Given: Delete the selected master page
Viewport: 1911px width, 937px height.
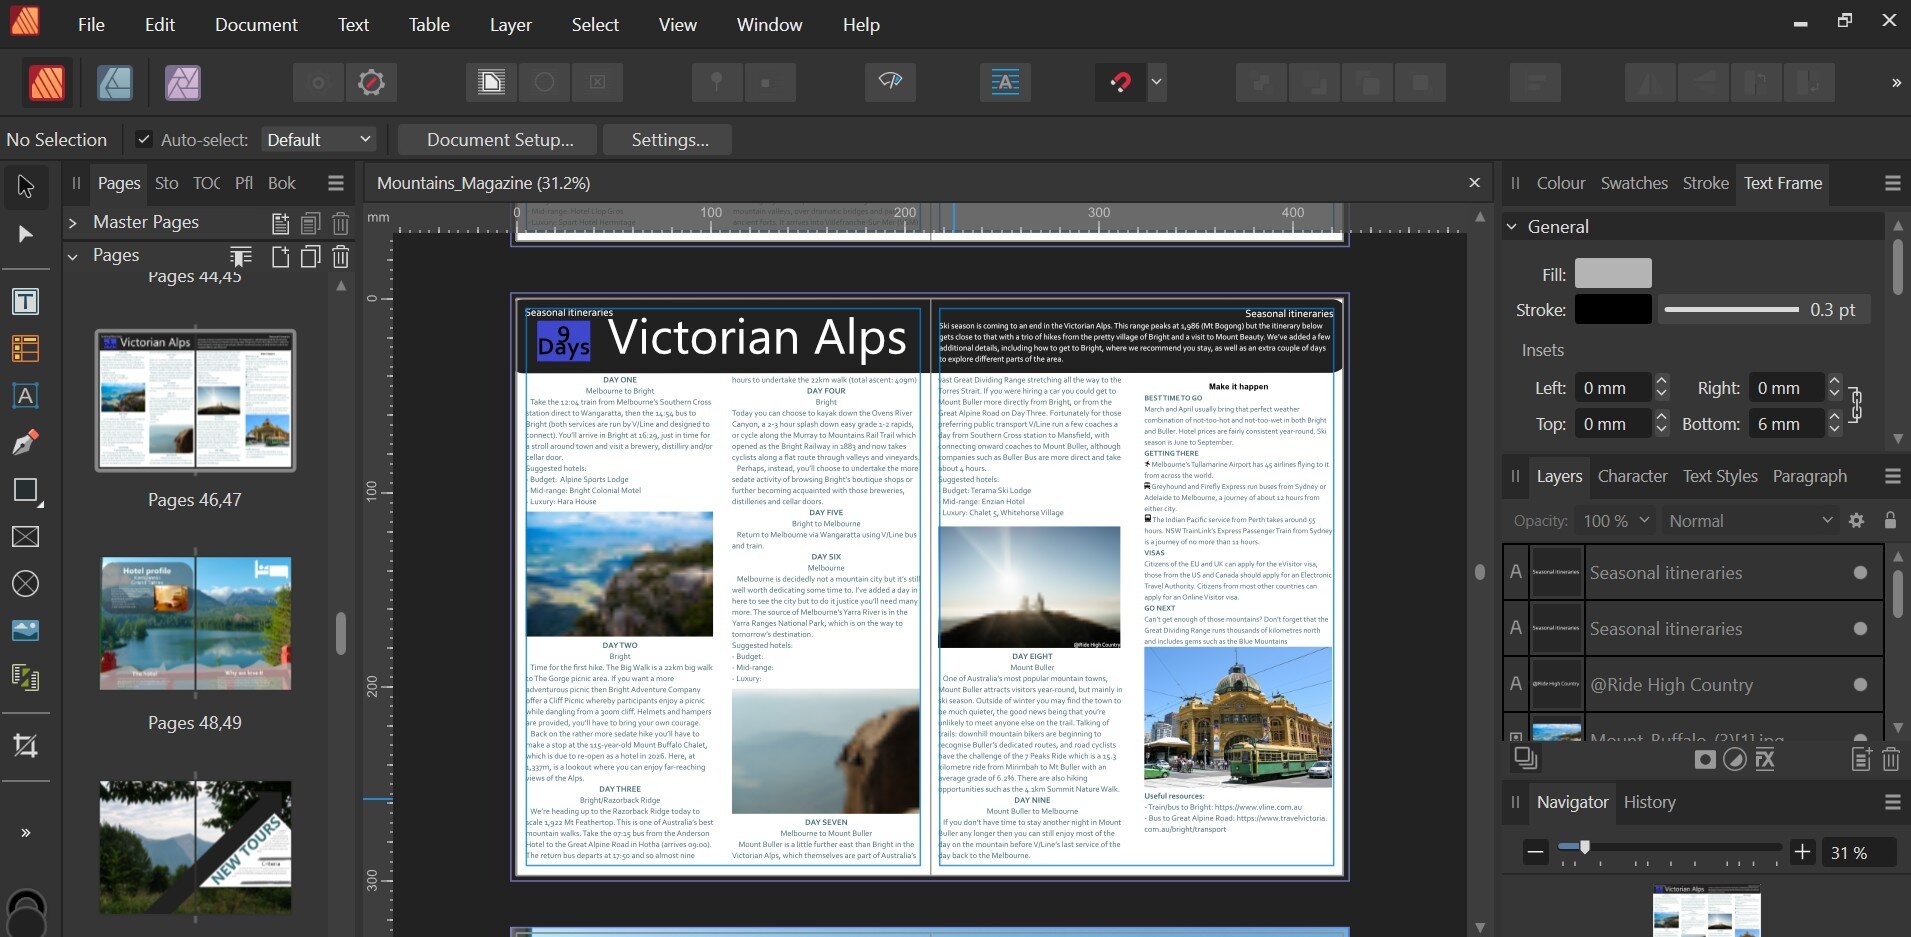Looking at the screenshot, I should click(341, 223).
